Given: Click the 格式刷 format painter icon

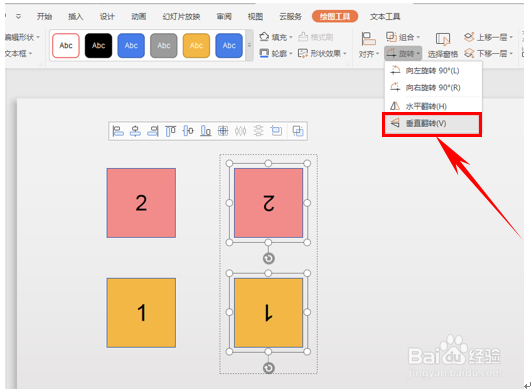Looking at the screenshot, I should point(303,37).
